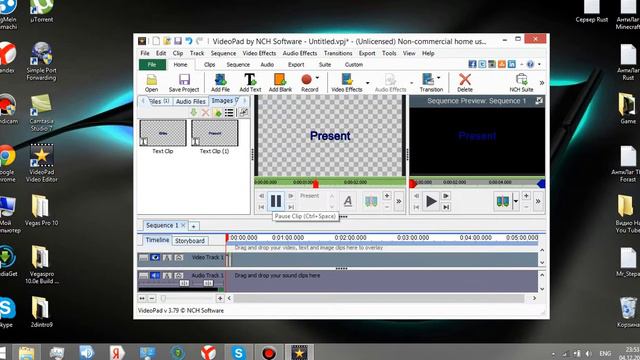This screenshot has width=640, height=360.
Task: Open the Video Effects menu
Action: [x=259, y=53]
